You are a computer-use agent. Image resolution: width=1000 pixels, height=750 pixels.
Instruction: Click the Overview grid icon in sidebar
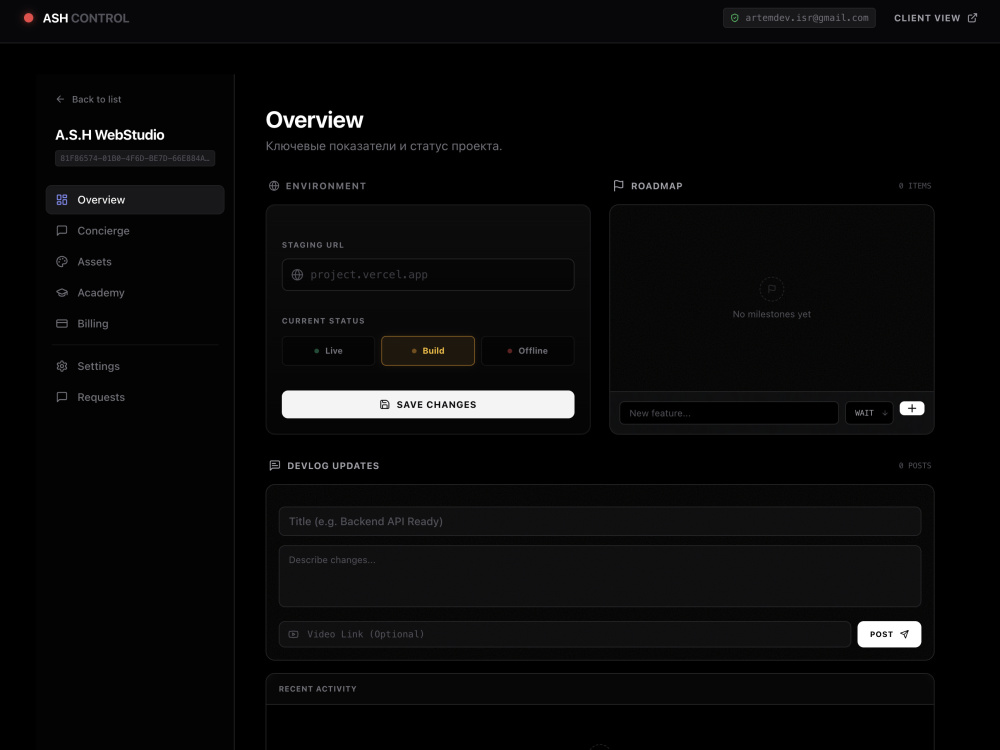(x=62, y=200)
